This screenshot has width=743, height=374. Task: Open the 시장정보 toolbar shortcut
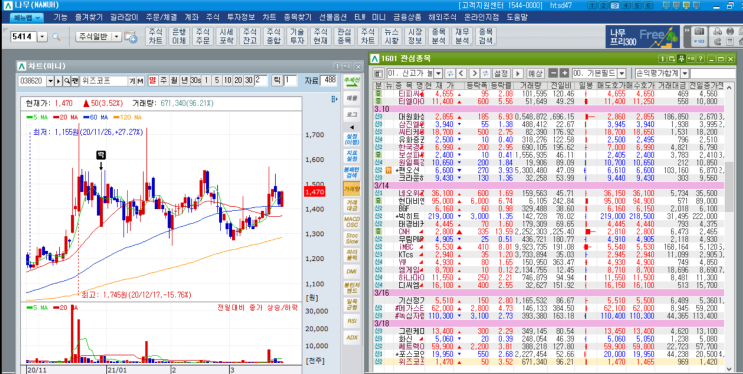[415, 36]
